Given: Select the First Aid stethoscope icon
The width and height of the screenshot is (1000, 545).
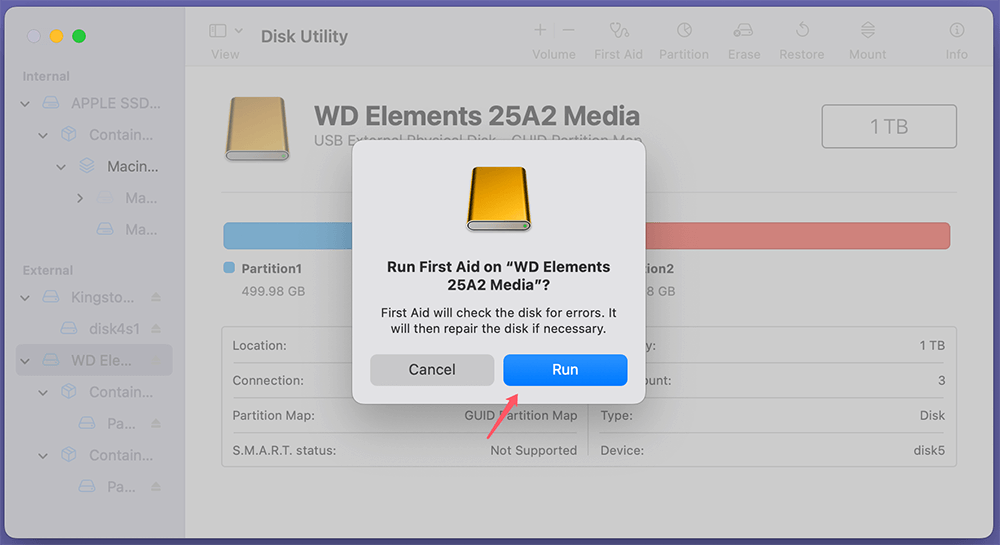Looking at the screenshot, I should 619,30.
